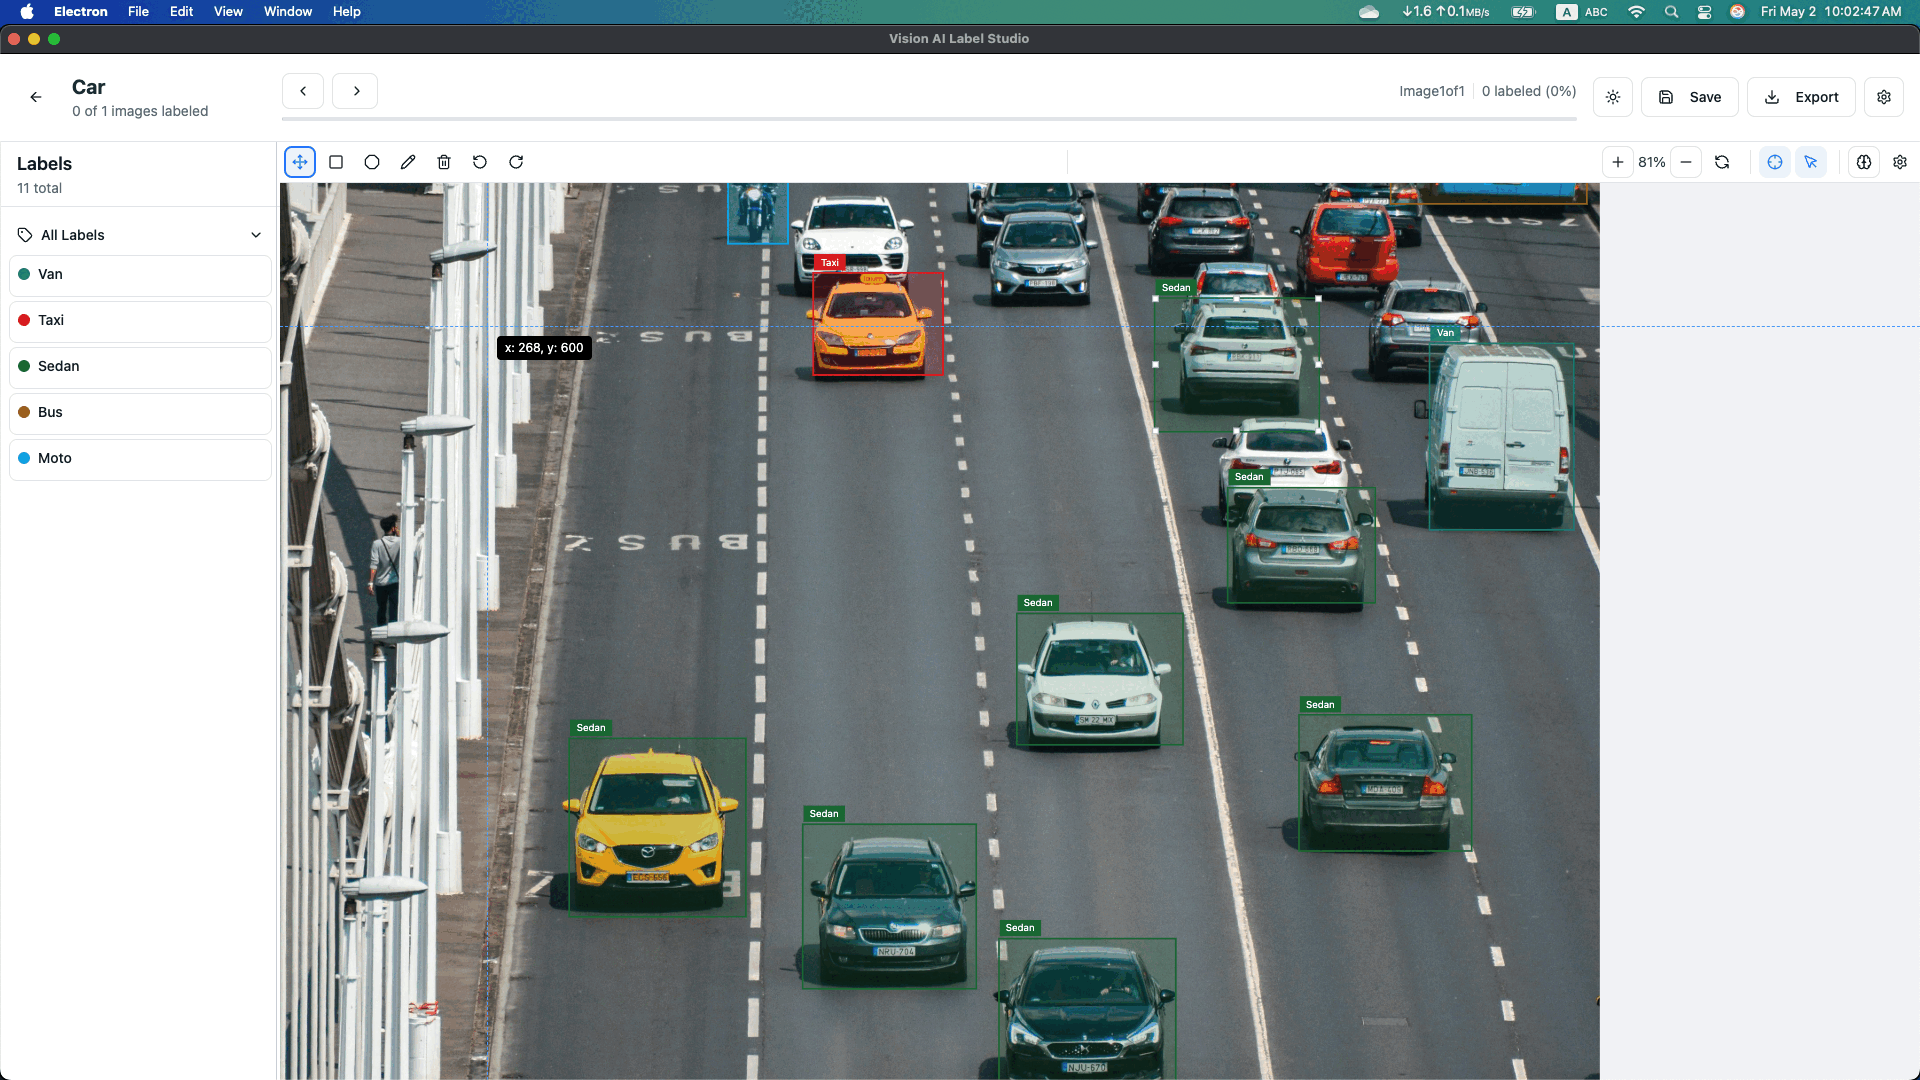Click the undo arrow icon
Viewport: 1920px width, 1080px height.
[x=480, y=162]
